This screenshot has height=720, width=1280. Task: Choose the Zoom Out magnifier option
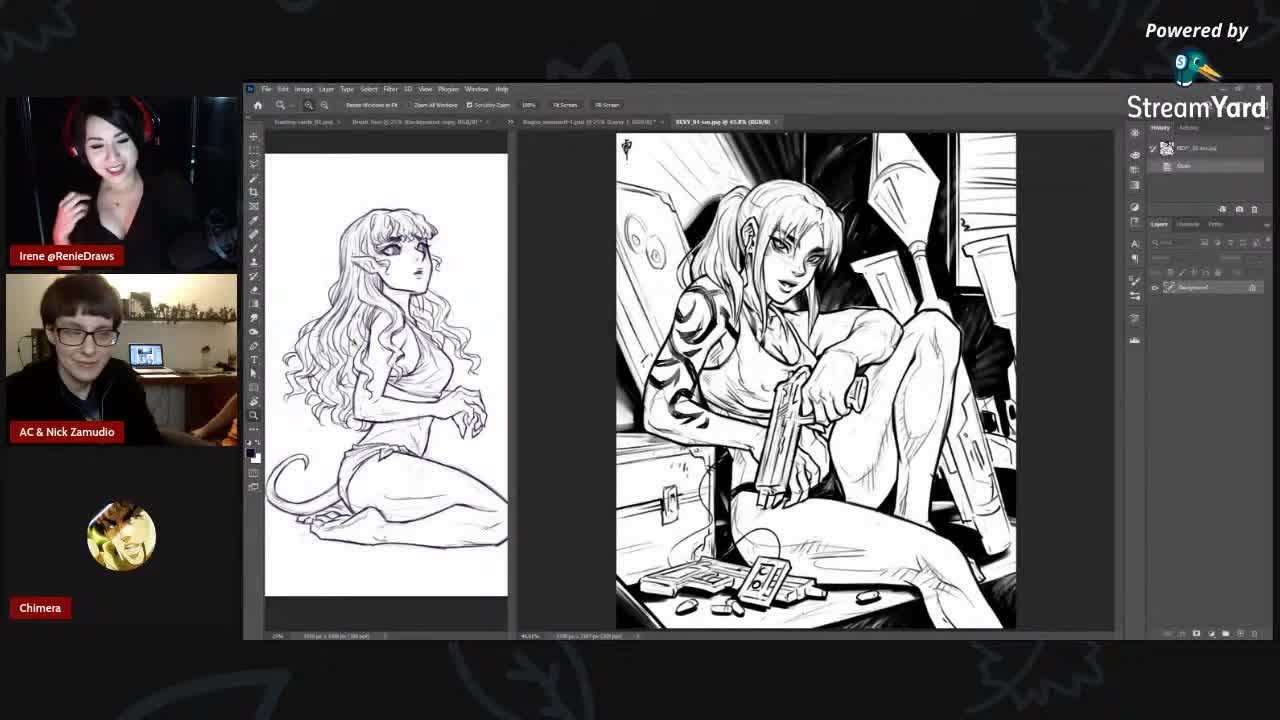pos(324,105)
